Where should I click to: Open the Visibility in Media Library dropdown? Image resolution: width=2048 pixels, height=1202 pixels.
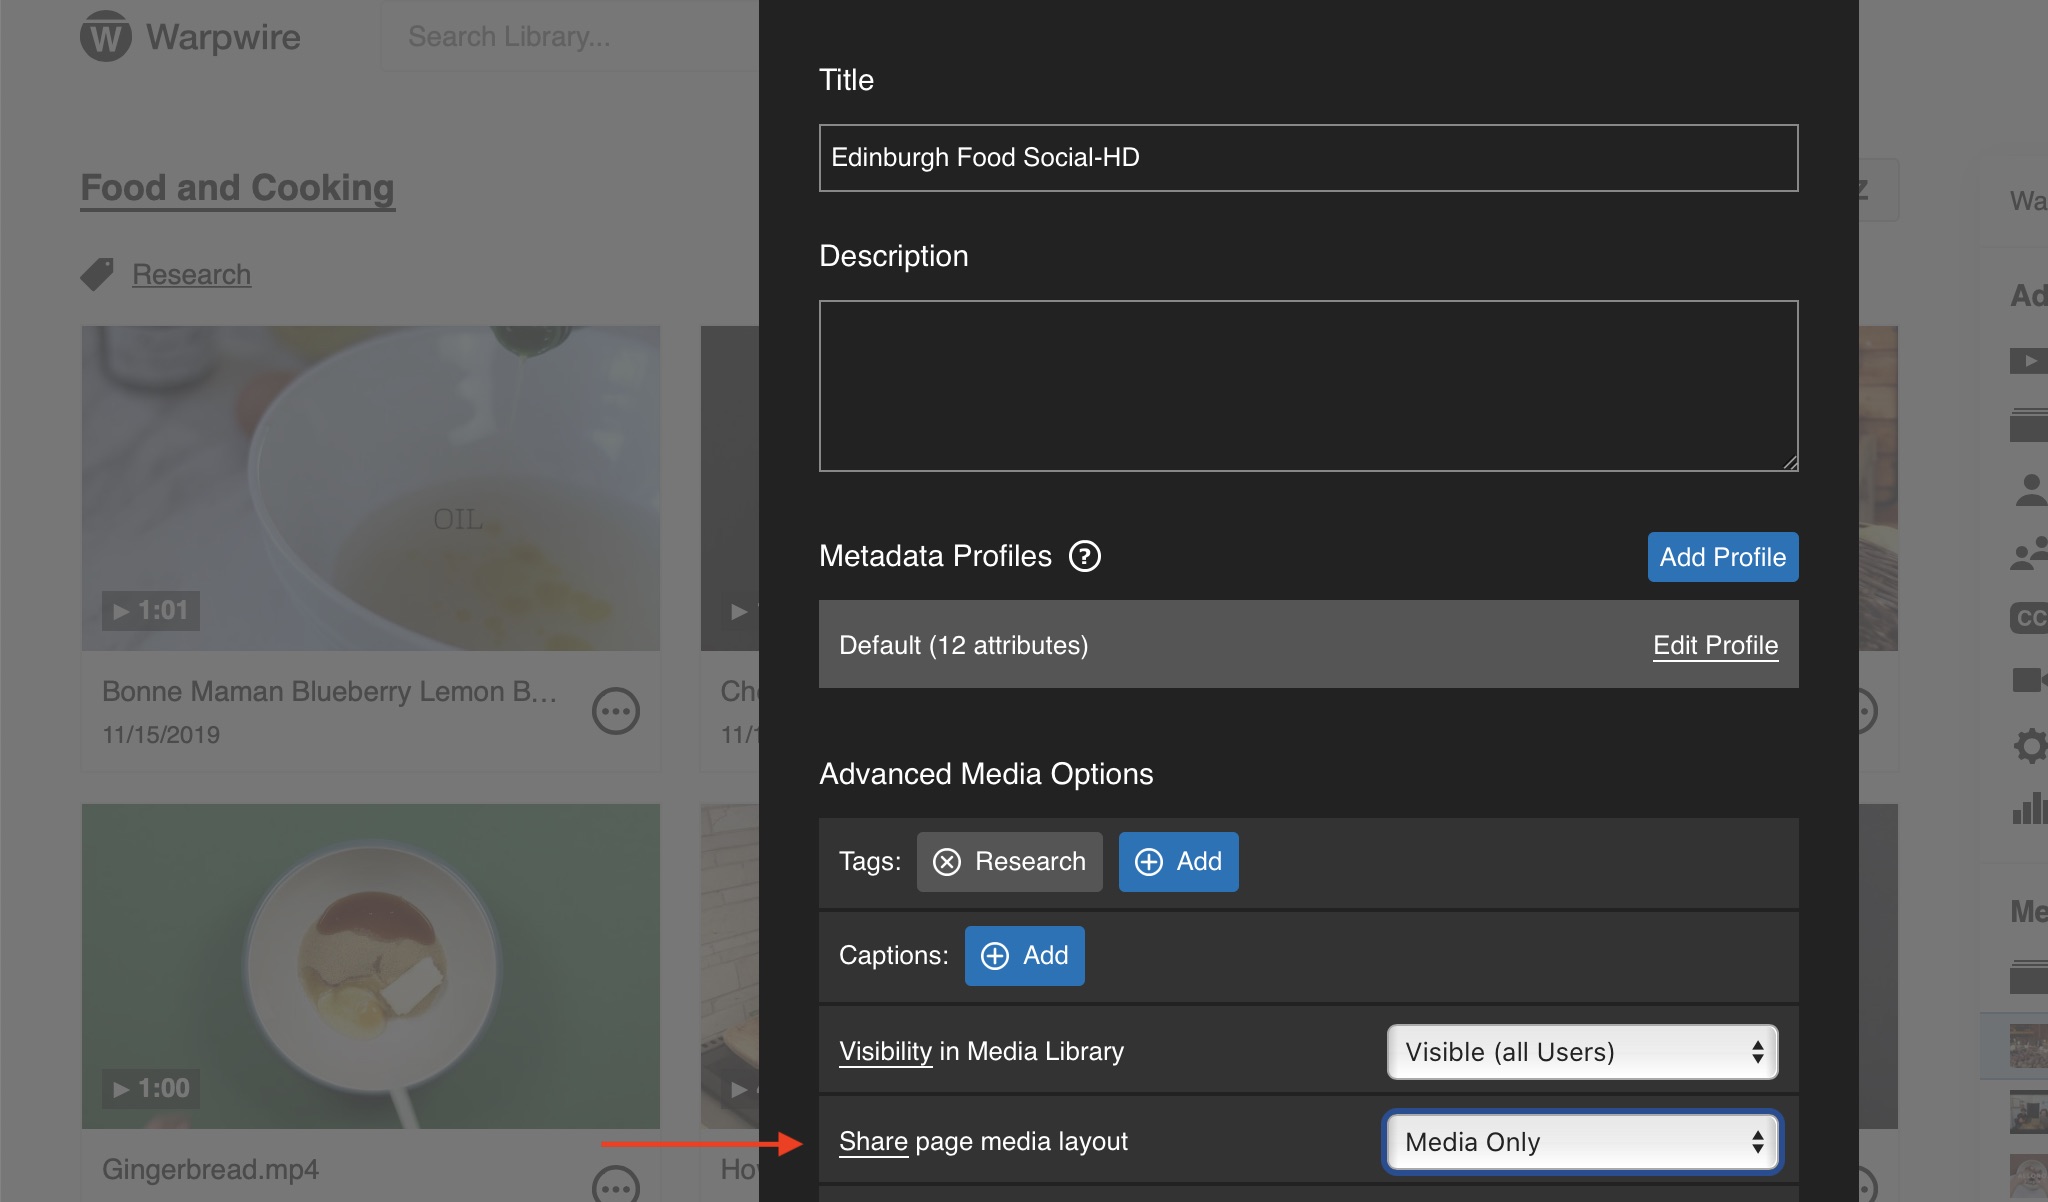coord(1582,1052)
